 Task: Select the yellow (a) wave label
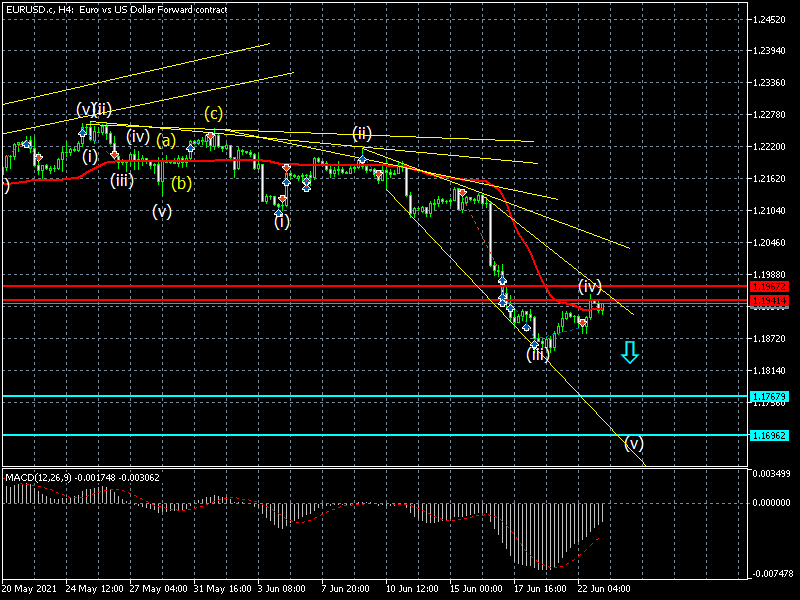point(166,141)
